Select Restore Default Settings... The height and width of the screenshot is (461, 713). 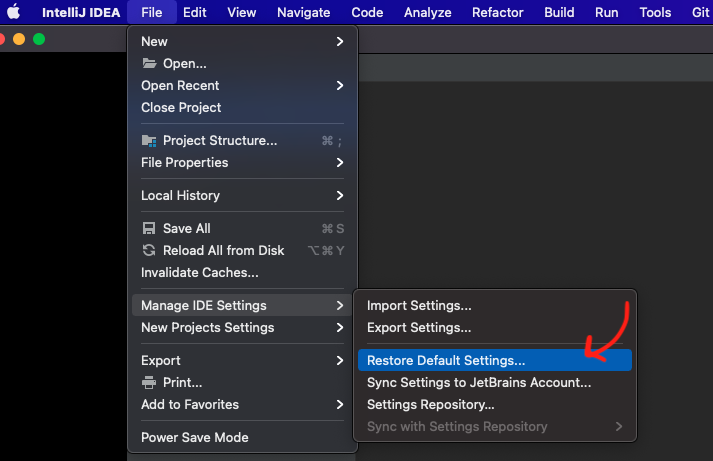(495, 360)
